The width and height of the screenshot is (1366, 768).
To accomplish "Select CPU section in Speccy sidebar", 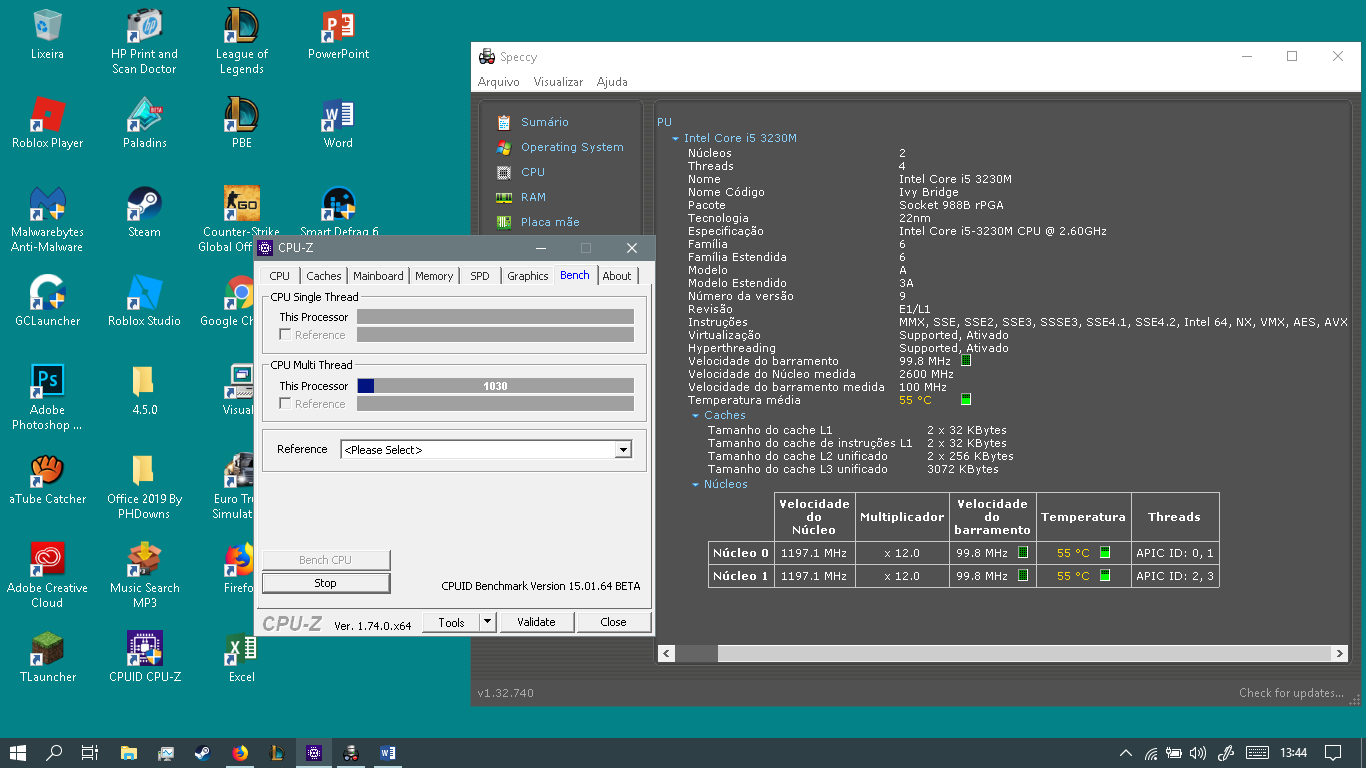I will [533, 172].
